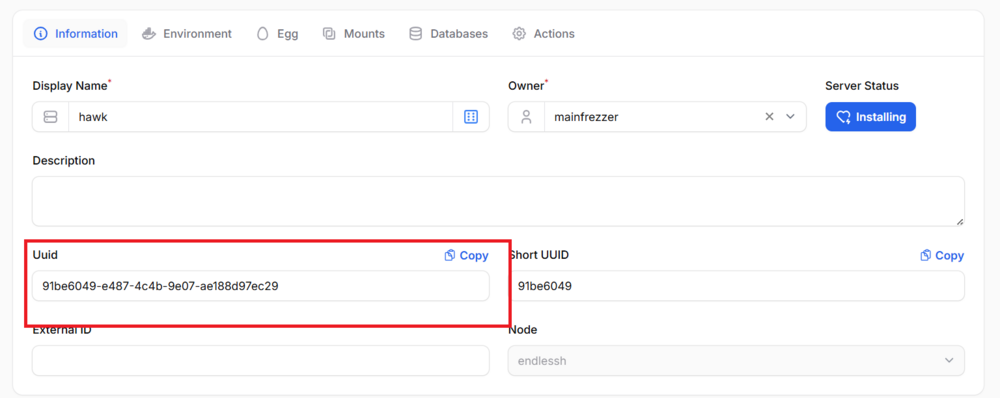Clear the mainfrezzer owner selection
Viewport: 1000px width, 398px height.
tap(769, 117)
